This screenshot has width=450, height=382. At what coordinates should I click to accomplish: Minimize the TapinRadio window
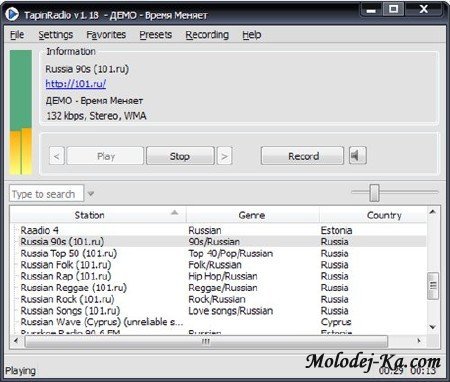click(371, 10)
